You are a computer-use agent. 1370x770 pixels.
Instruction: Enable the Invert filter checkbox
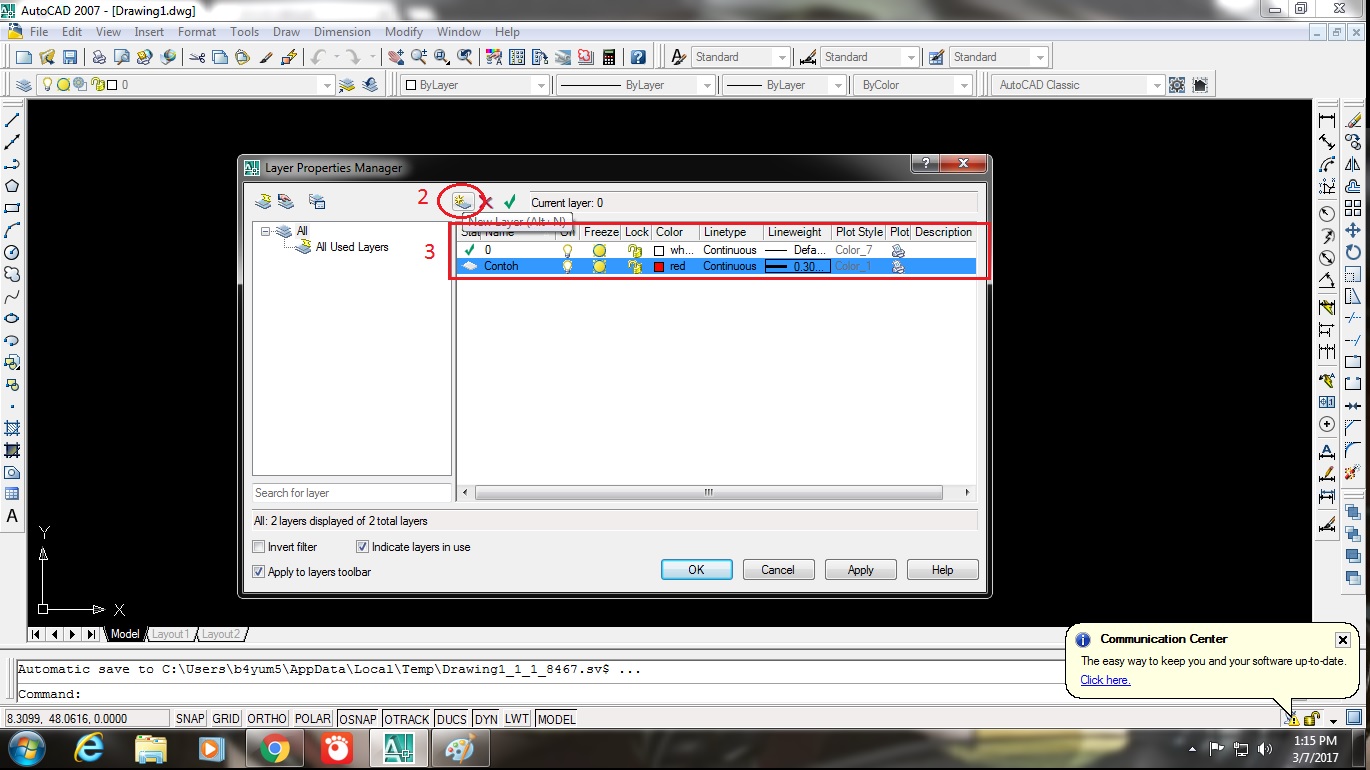click(x=258, y=546)
